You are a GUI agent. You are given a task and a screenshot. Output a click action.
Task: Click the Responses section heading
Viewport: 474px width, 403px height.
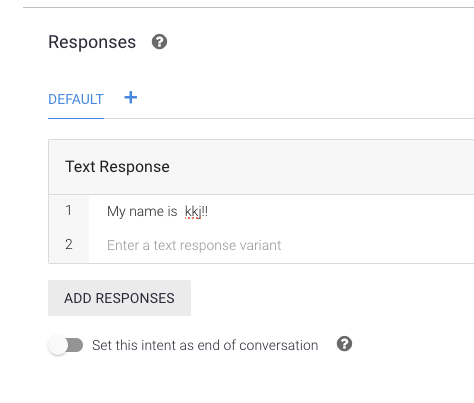pos(92,42)
